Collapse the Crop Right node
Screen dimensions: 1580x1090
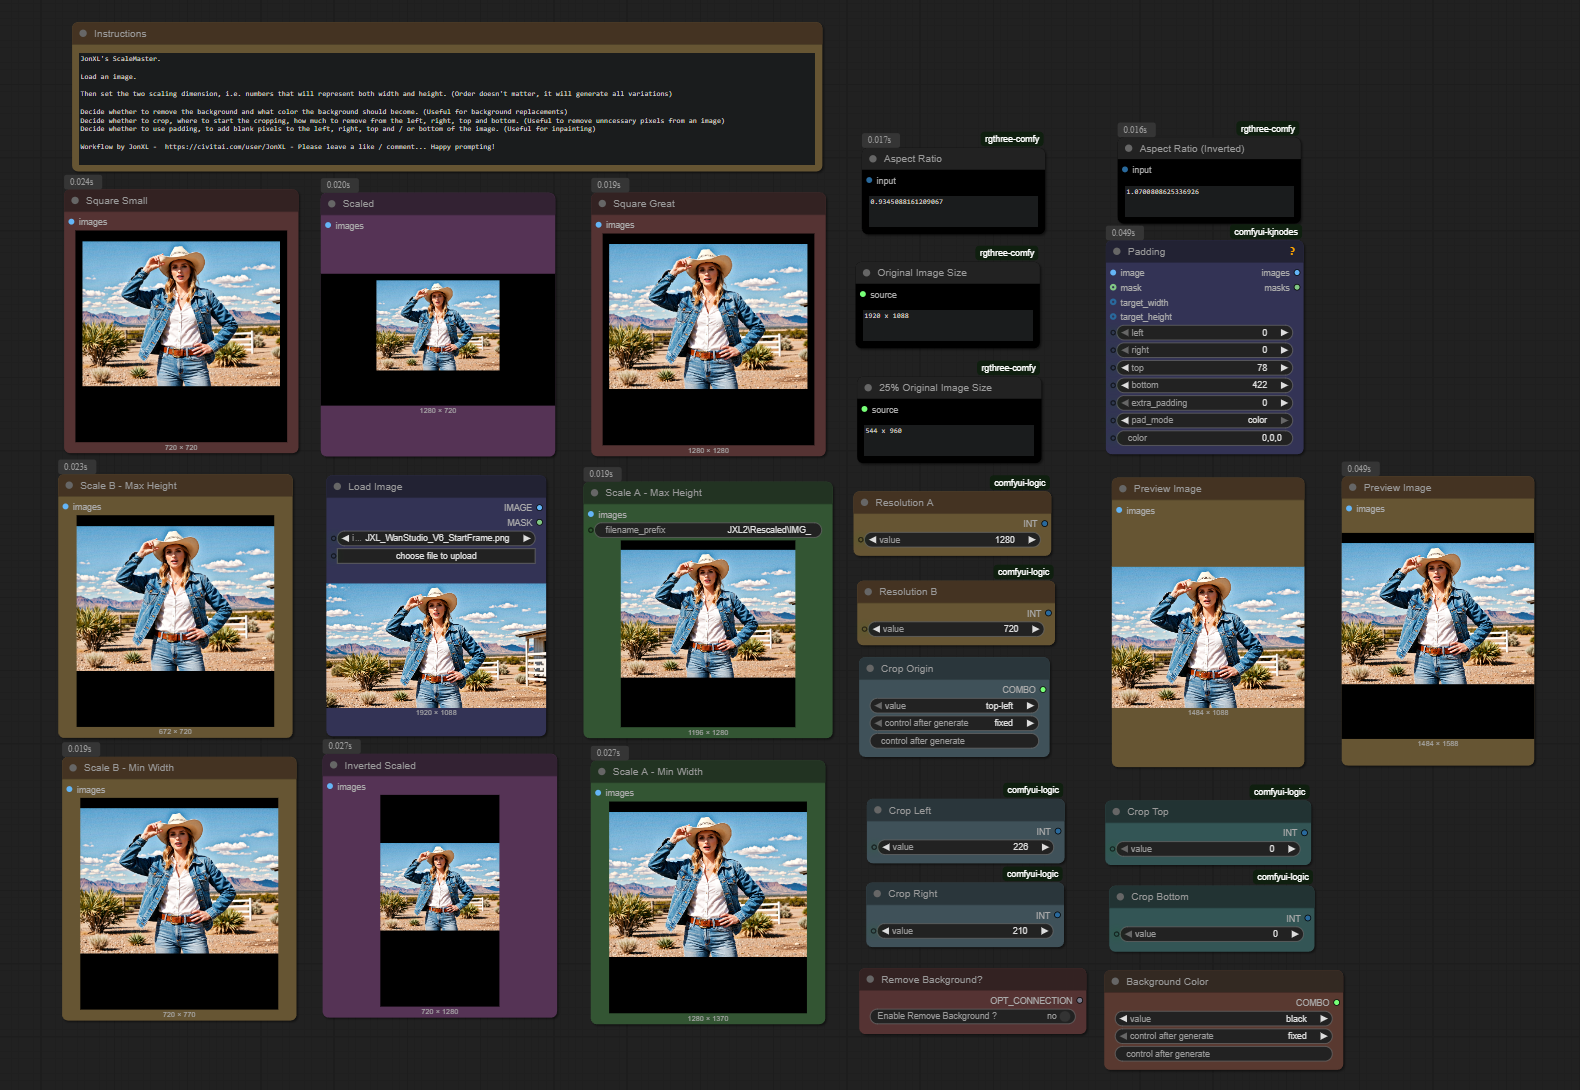pyautogui.click(x=877, y=894)
